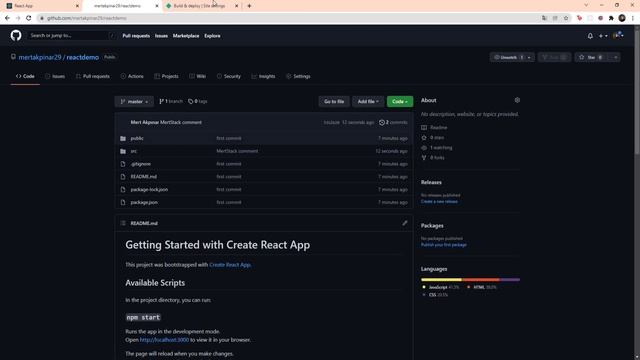Viewport: 640px width, 360px height.
Task: Open the Chrome extensions puzzle icon
Action: tap(611, 18)
